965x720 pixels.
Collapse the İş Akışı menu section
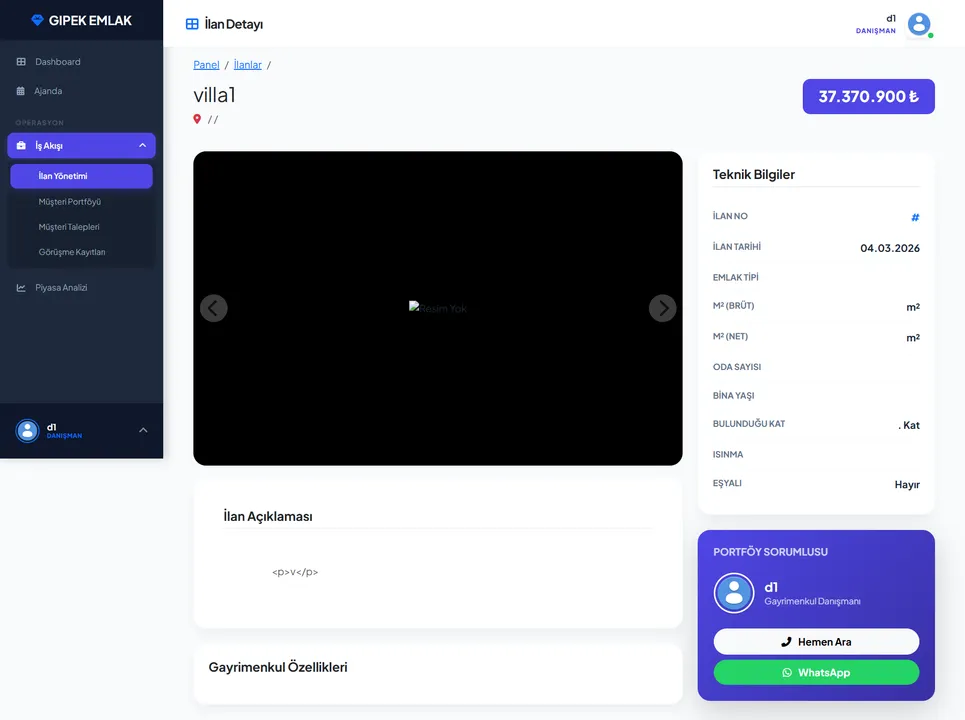(x=142, y=146)
